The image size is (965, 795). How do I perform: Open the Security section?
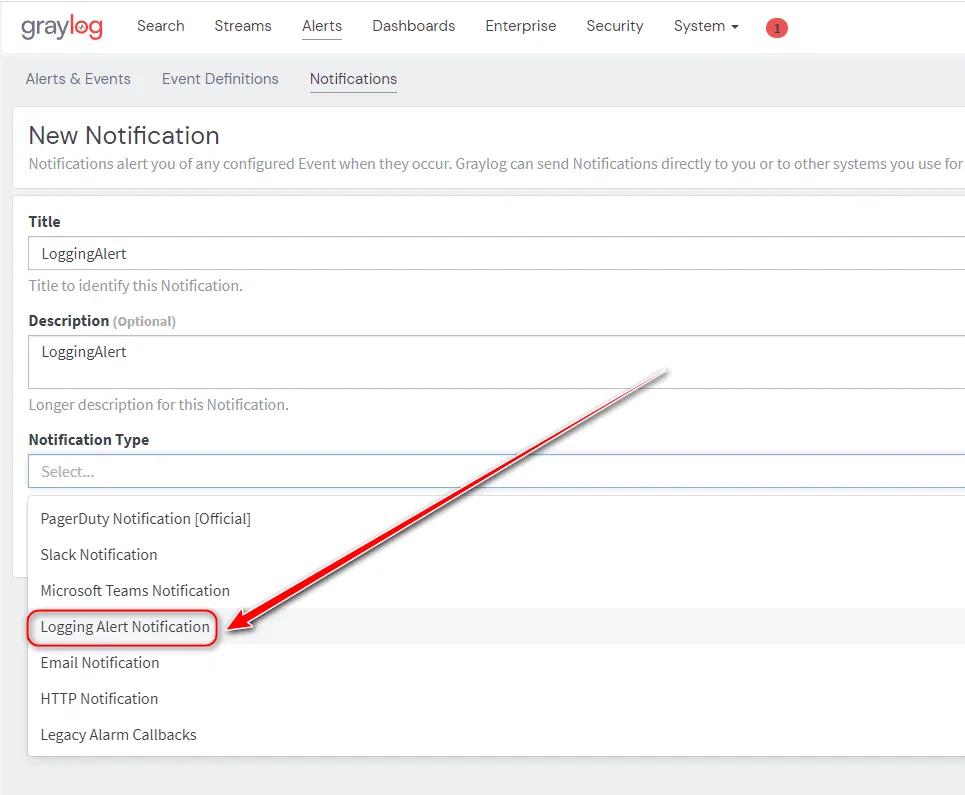pyautogui.click(x=615, y=26)
